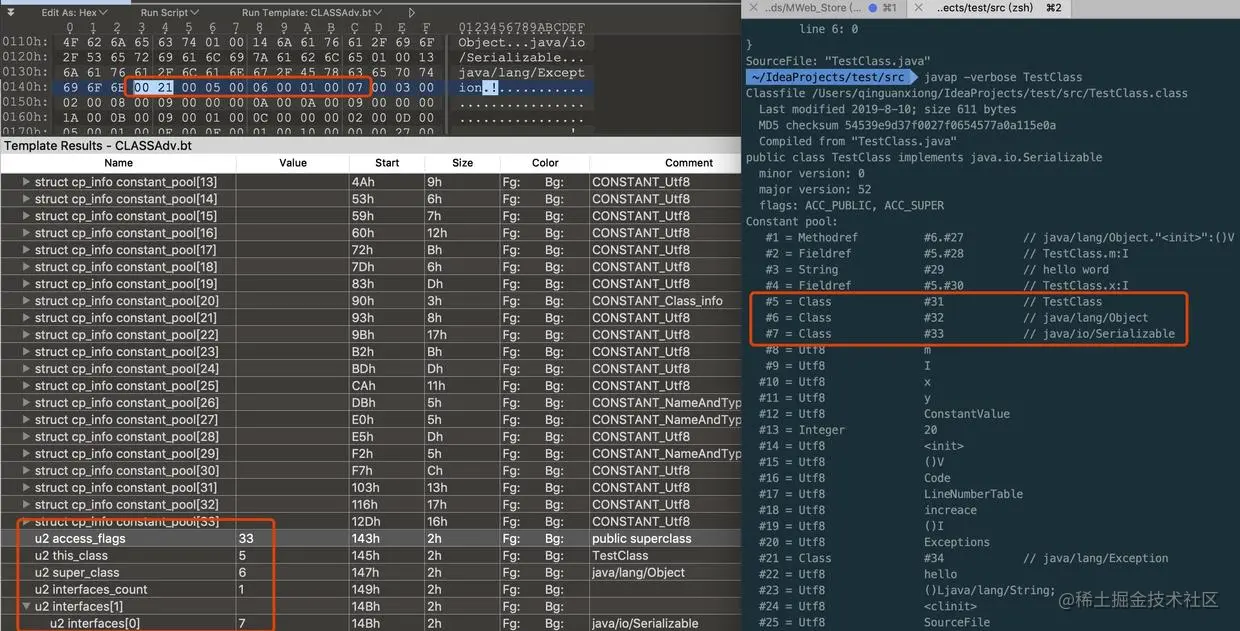This screenshot has height=631, width=1240.
Task: Click the Color column header
Action: coord(545,163)
